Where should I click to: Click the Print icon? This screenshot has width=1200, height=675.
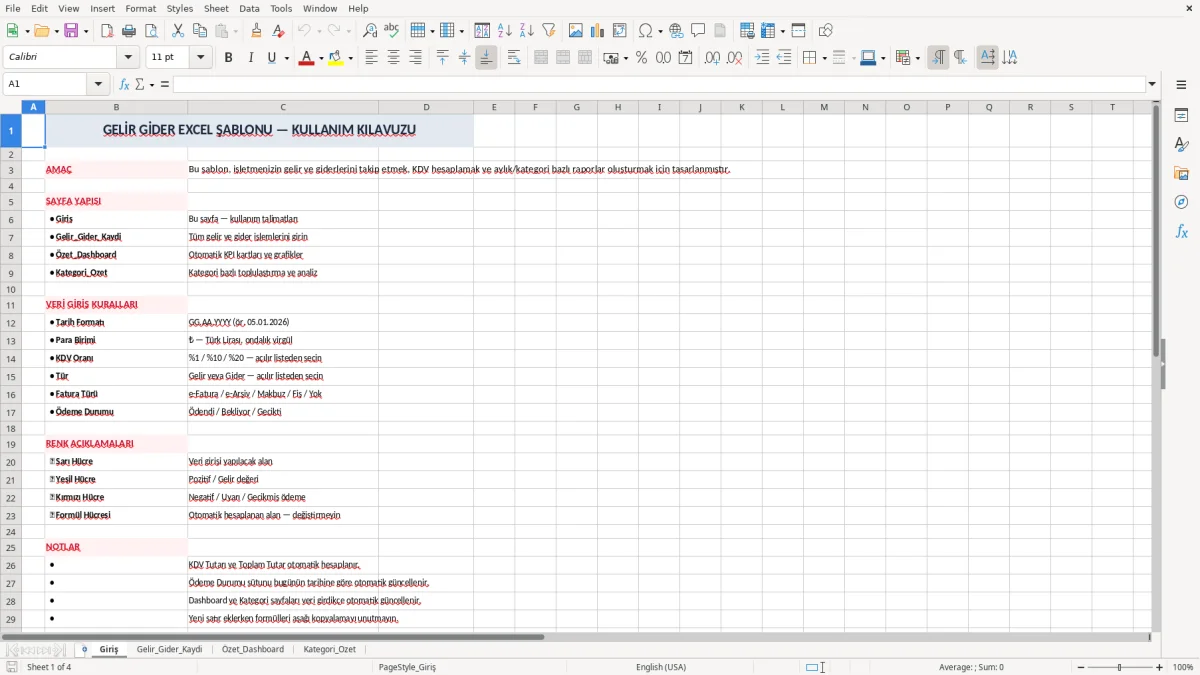[129, 31]
